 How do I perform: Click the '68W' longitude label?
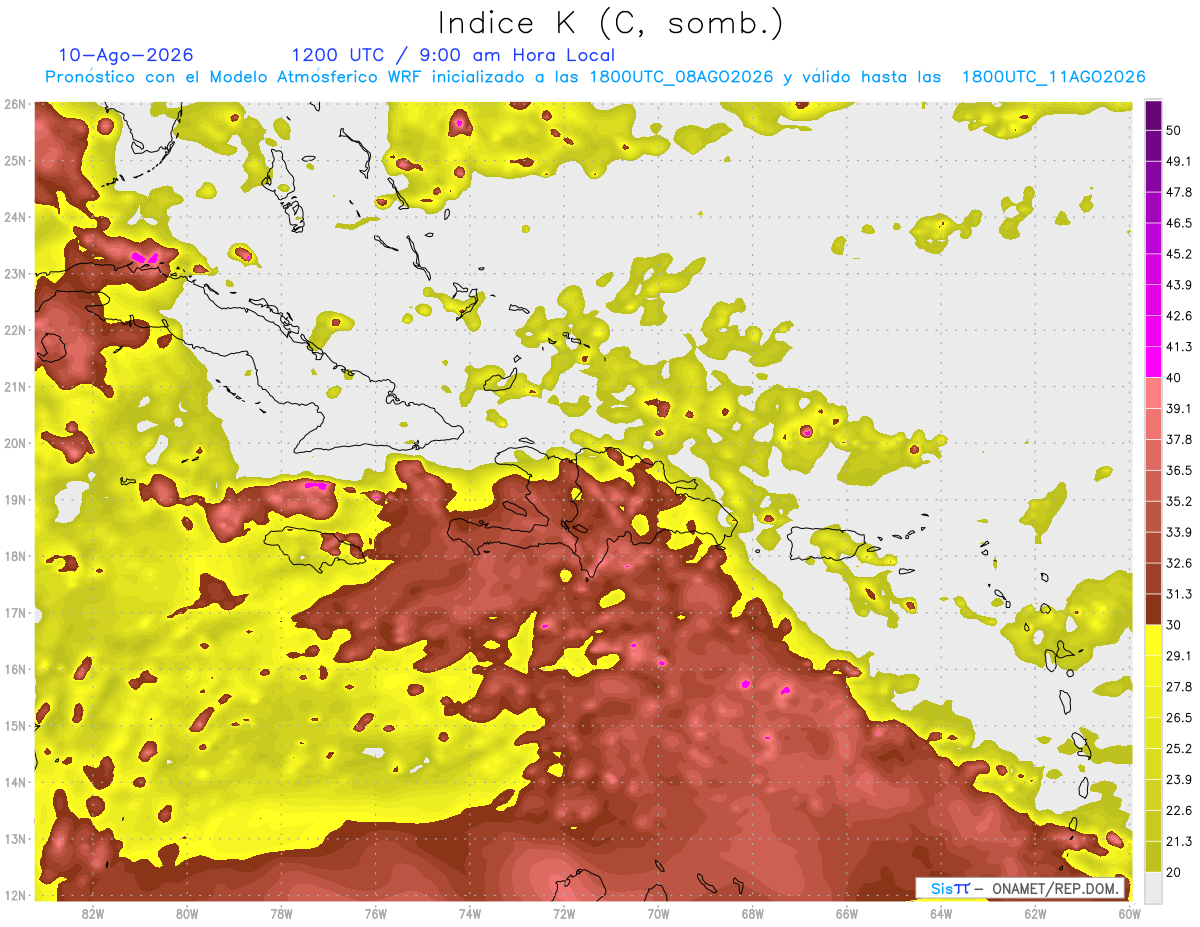tap(752, 913)
